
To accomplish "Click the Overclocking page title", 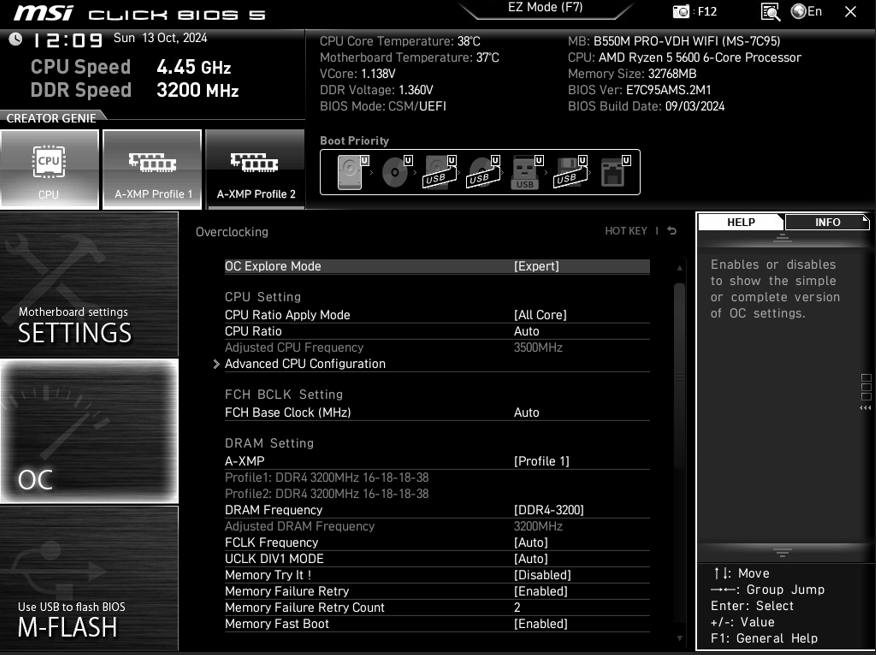I will (x=232, y=232).
